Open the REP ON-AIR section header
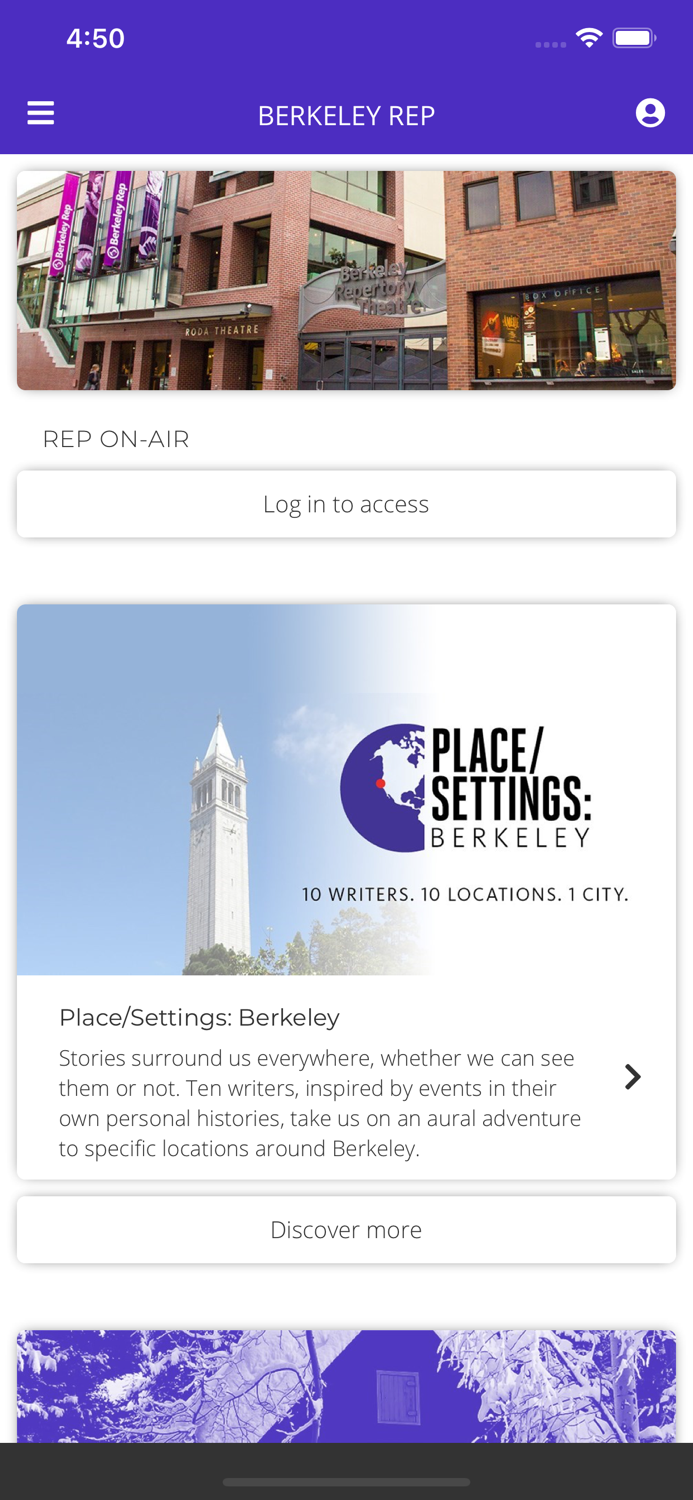Viewport: 693px width, 1500px height. click(x=115, y=438)
